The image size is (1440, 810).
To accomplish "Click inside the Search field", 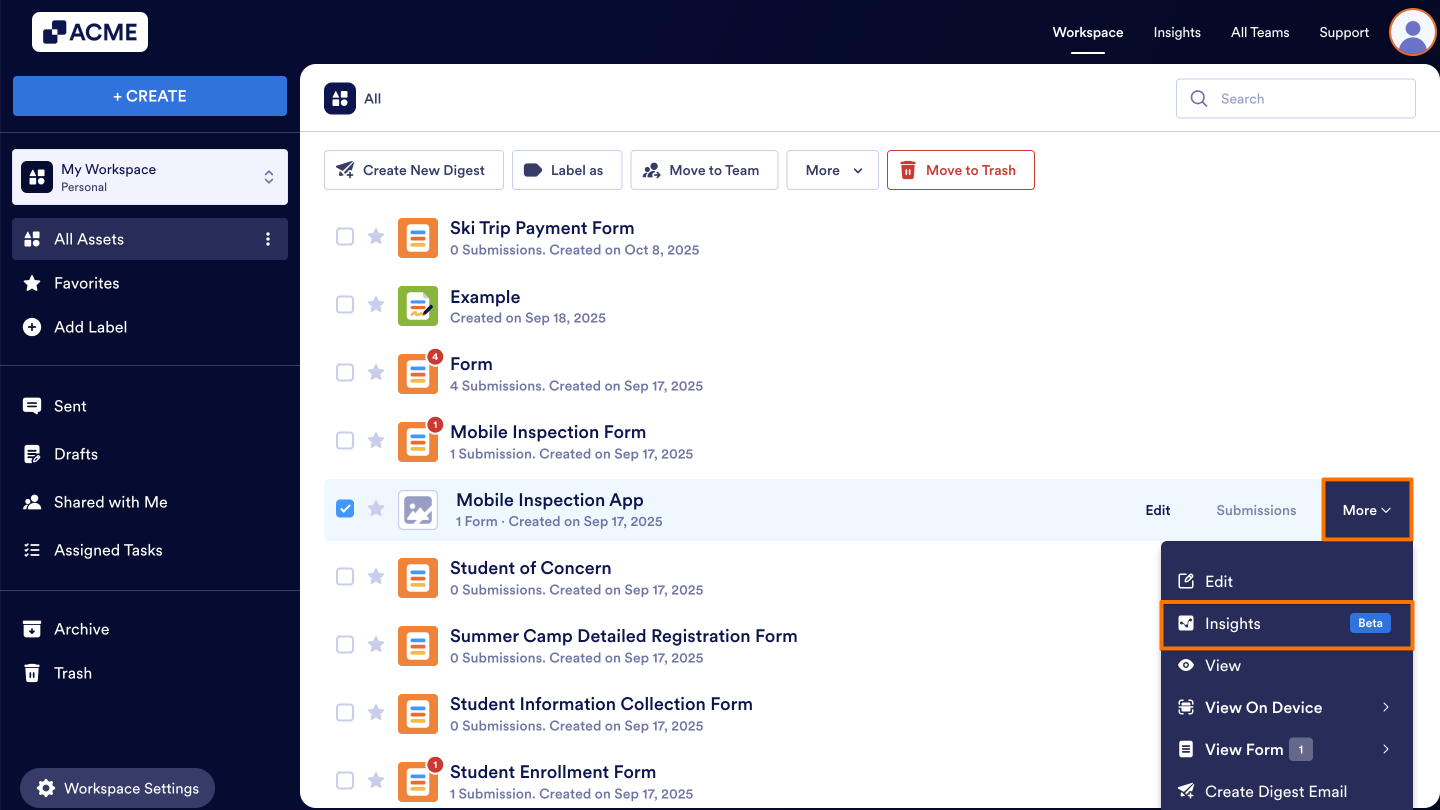I will coord(1295,98).
